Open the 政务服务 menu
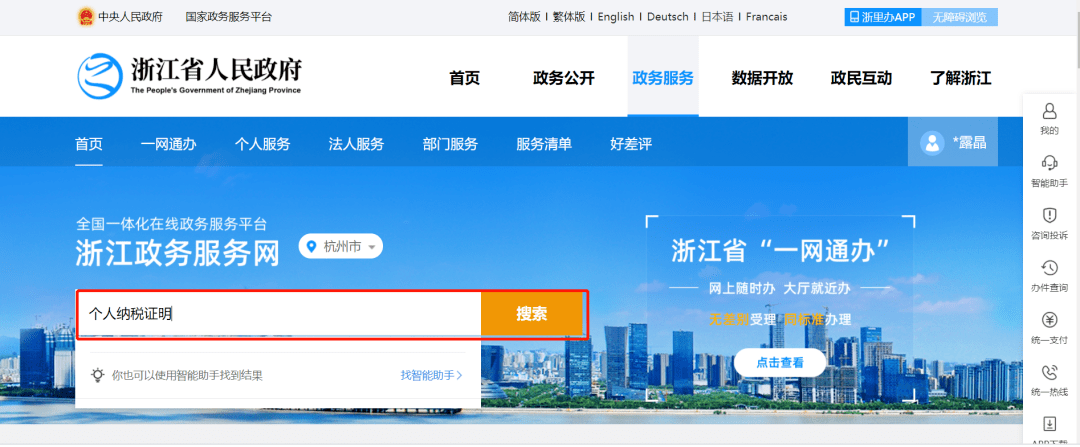 tap(663, 78)
